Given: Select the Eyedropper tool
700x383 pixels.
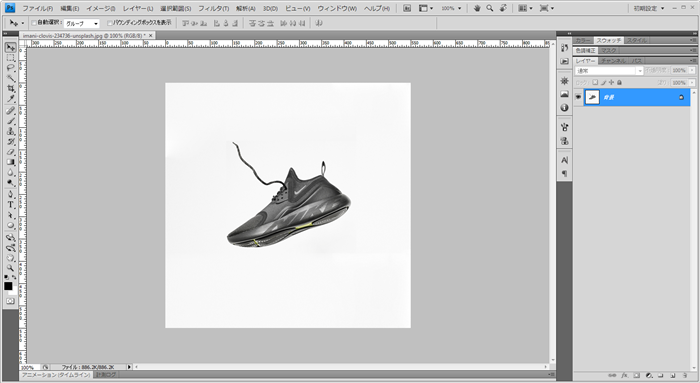Looking at the screenshot, I should (x=11, y=99).
